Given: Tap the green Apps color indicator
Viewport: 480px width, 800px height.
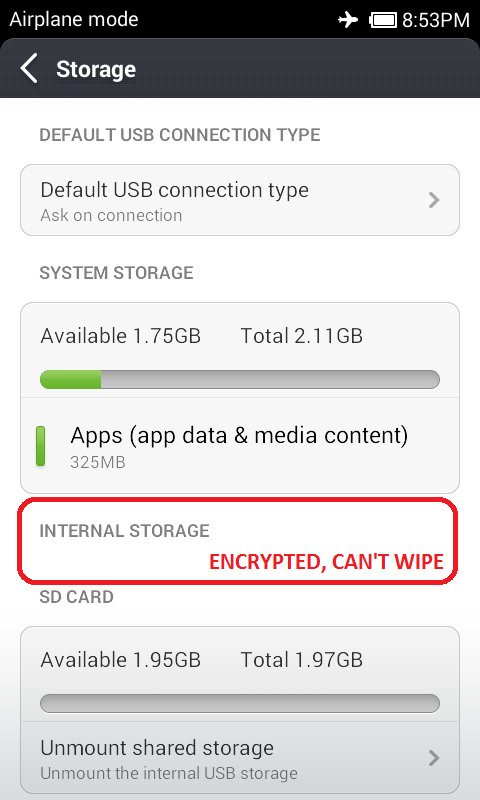Looking at the screenshot, I should point(40,446).
